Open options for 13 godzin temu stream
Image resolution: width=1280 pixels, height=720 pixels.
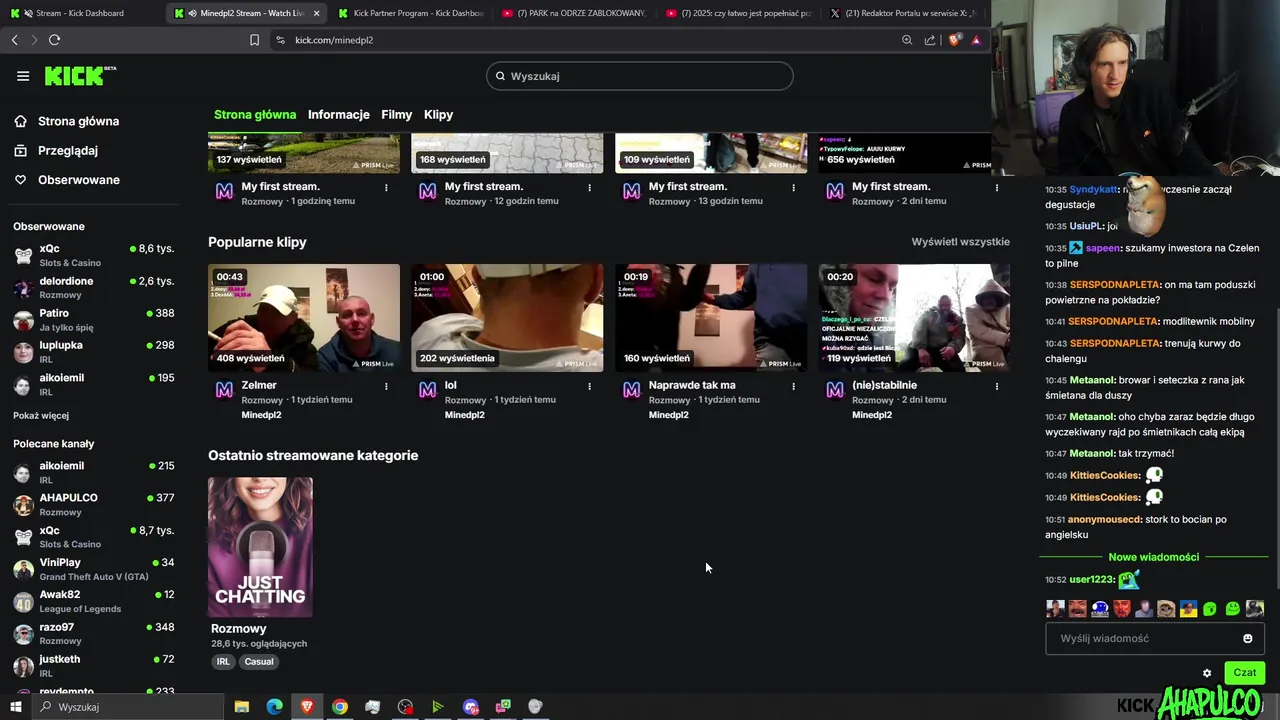[x=793, y=187]
